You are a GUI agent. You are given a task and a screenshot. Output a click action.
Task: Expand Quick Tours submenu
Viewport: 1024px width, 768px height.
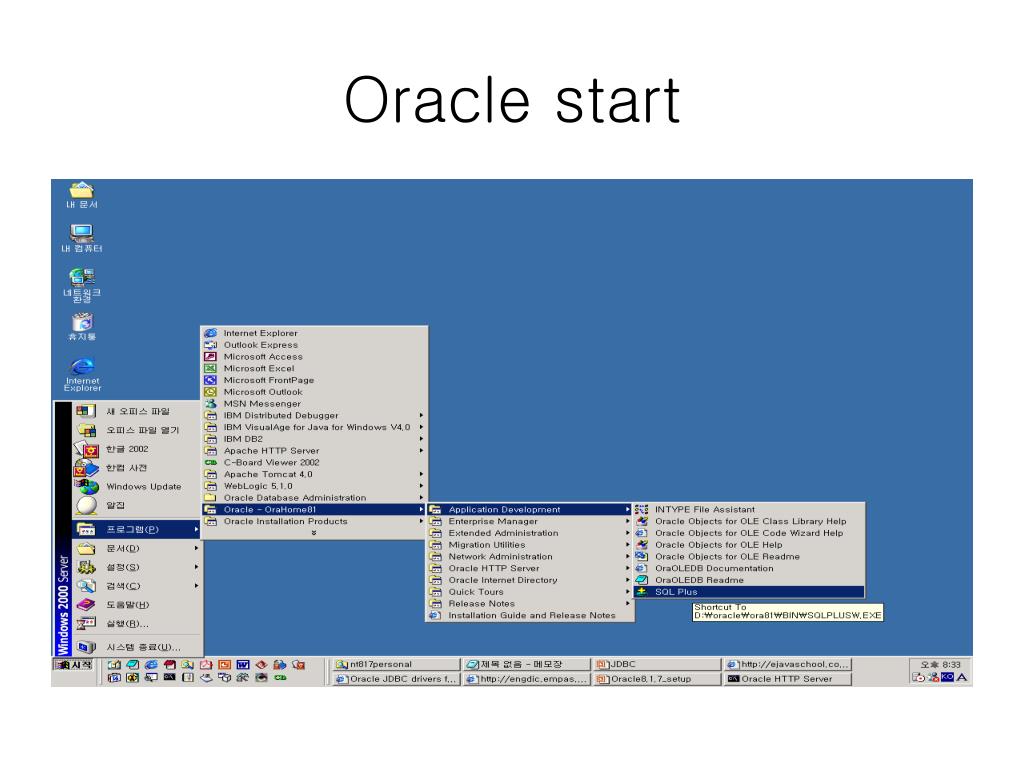(530, 592)
